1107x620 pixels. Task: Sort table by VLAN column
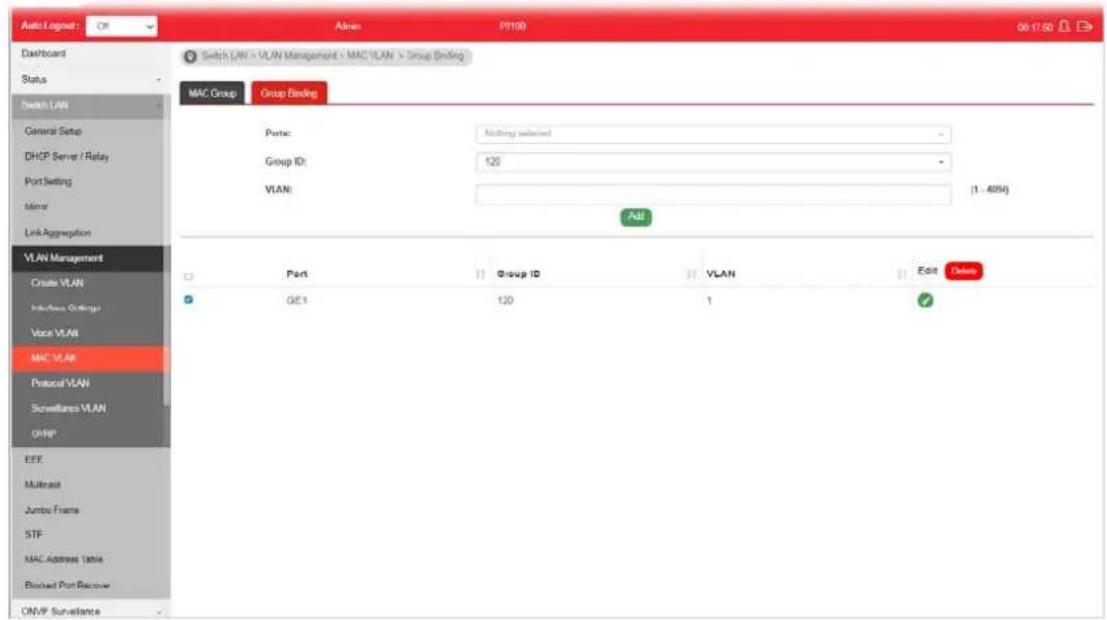(x=902, y=274)
